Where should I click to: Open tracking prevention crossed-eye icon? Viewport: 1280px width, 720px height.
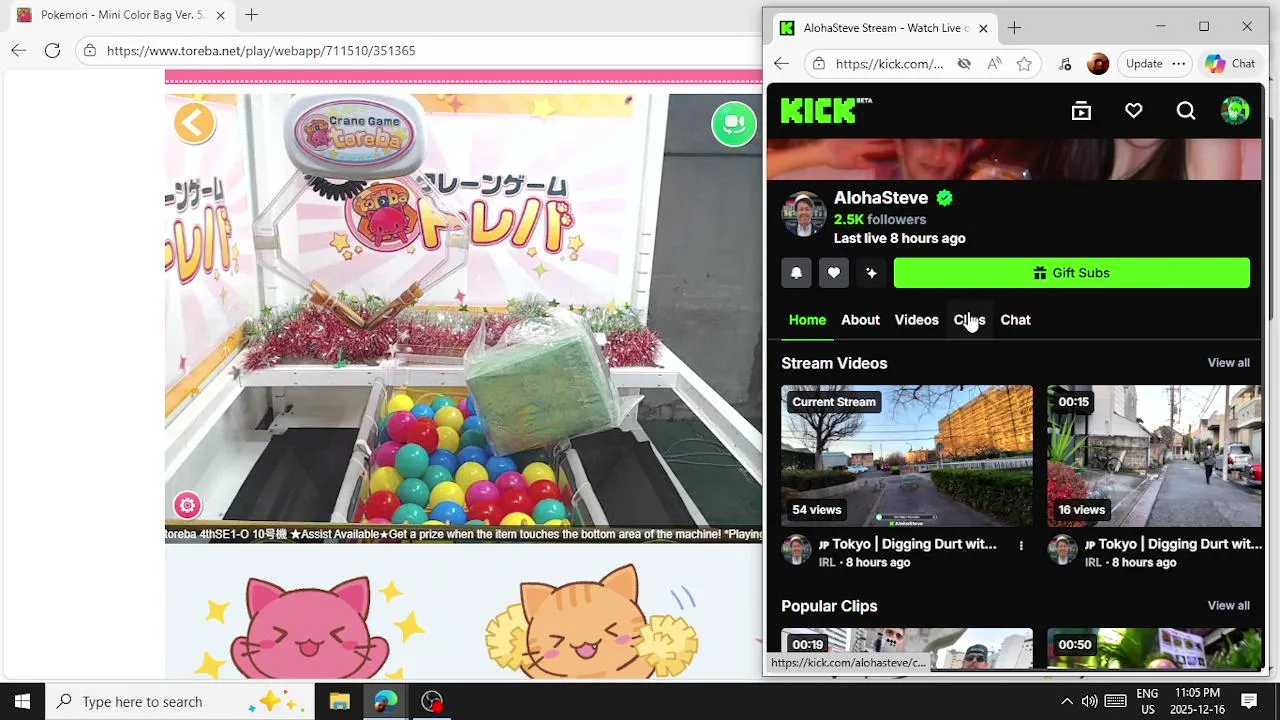point(964,63)
